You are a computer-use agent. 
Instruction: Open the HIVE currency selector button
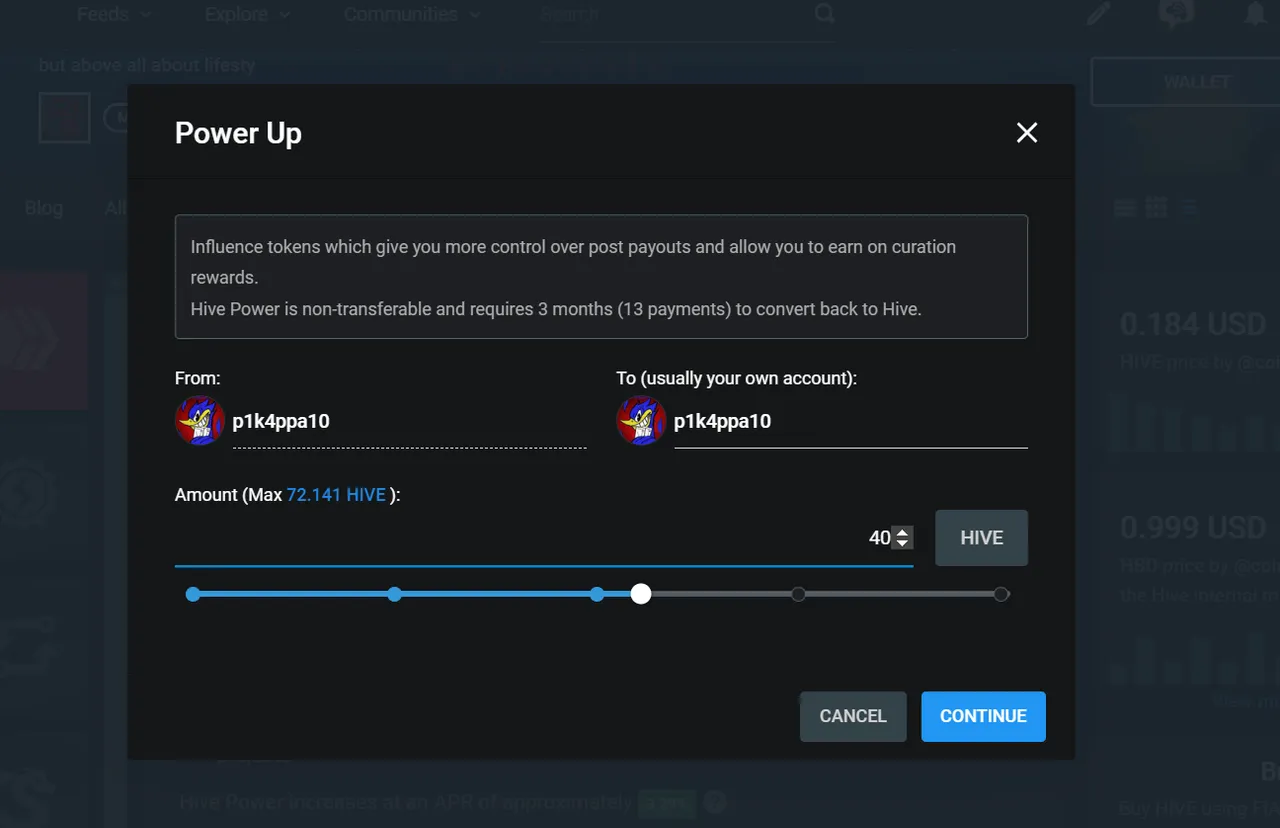click(981, 538)
